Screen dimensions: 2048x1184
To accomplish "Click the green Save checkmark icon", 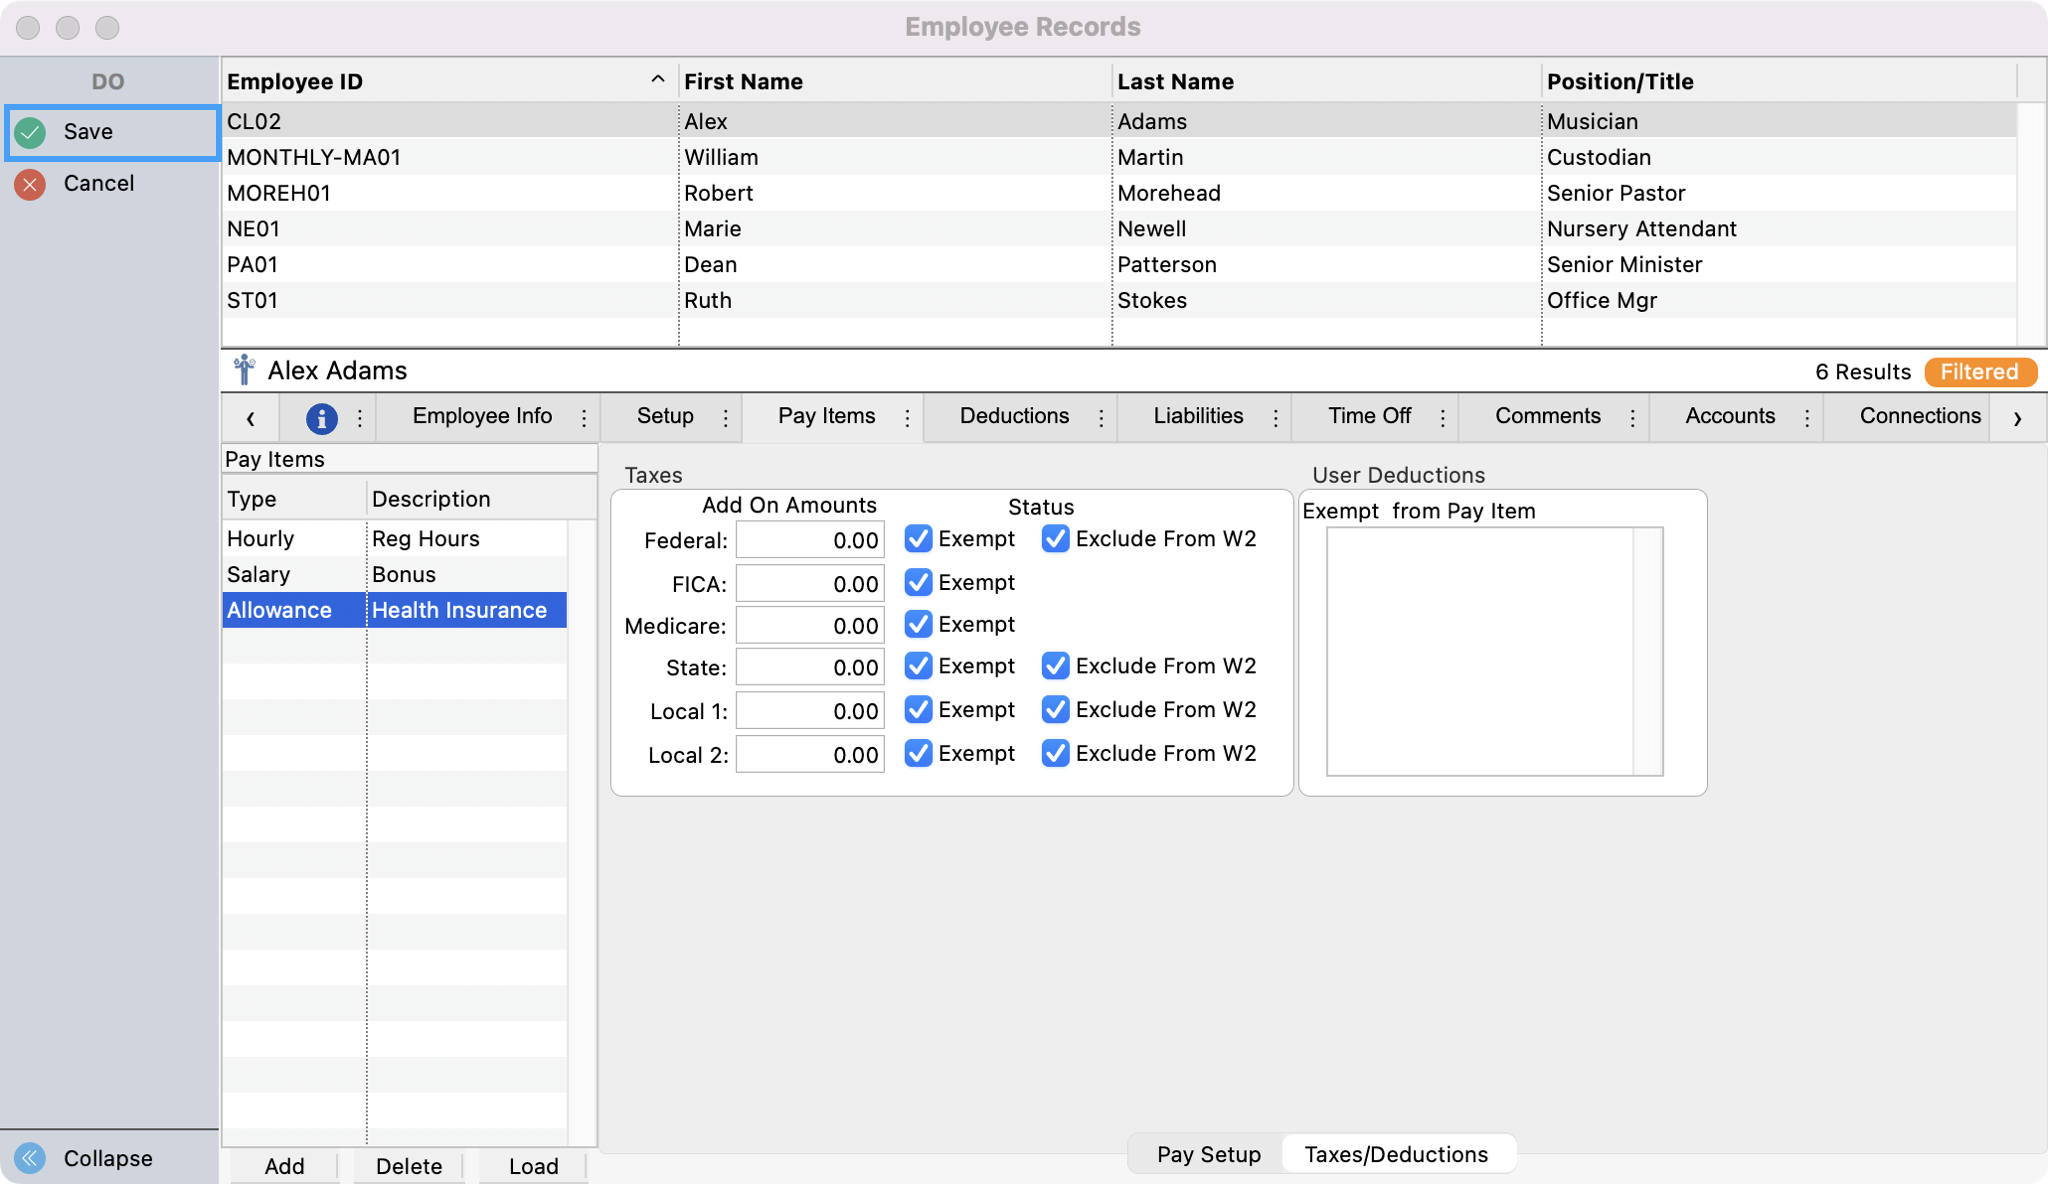I will [31, 132].
